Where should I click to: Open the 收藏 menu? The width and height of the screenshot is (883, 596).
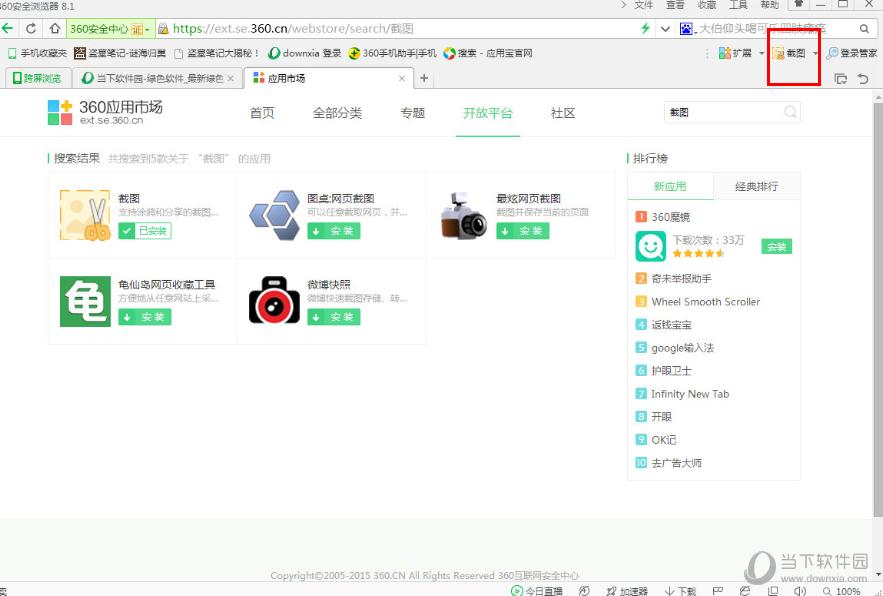(707, 5)
